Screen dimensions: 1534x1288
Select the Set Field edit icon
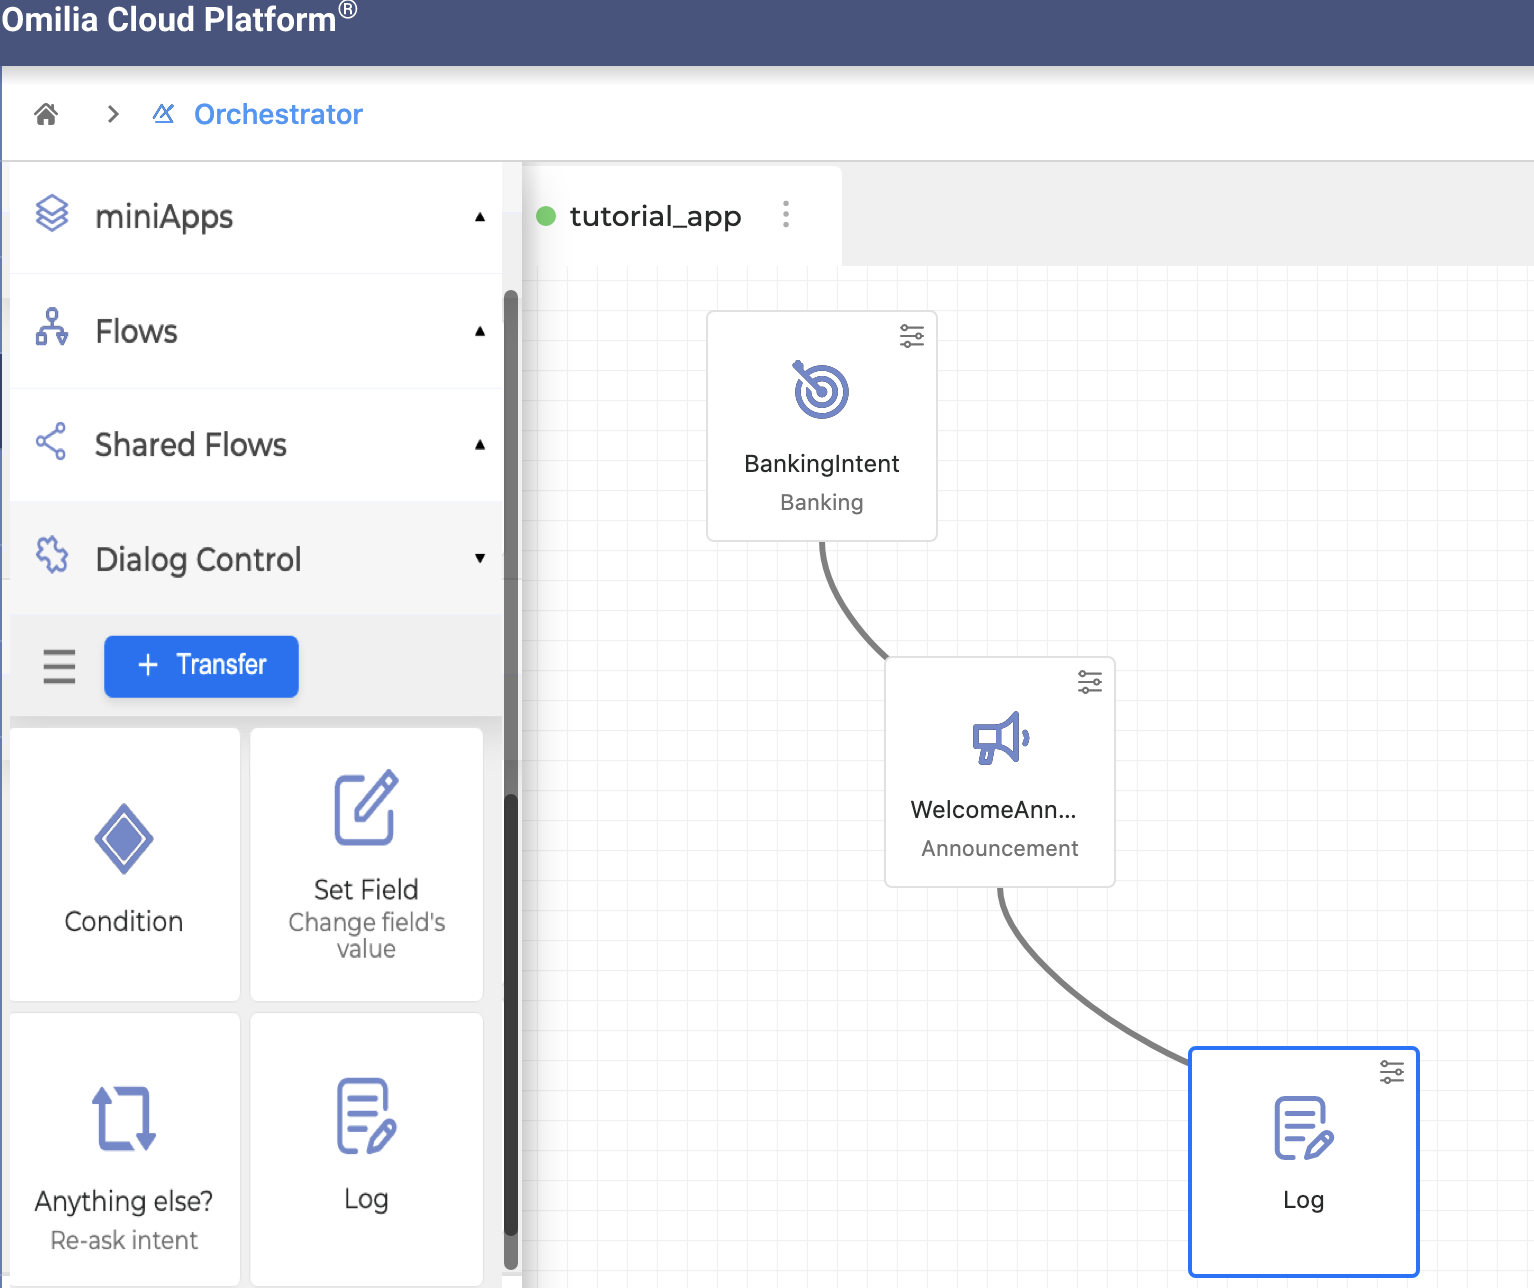(366, 808)
